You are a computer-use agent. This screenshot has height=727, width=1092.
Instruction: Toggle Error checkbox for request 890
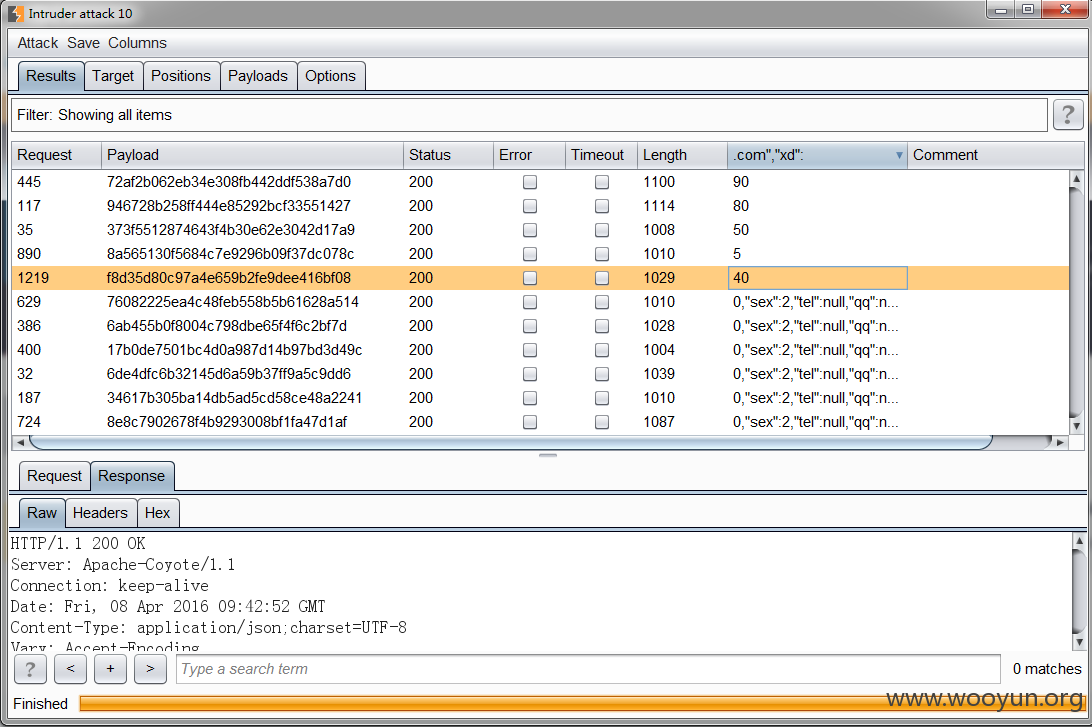click(x=530, y=254)
